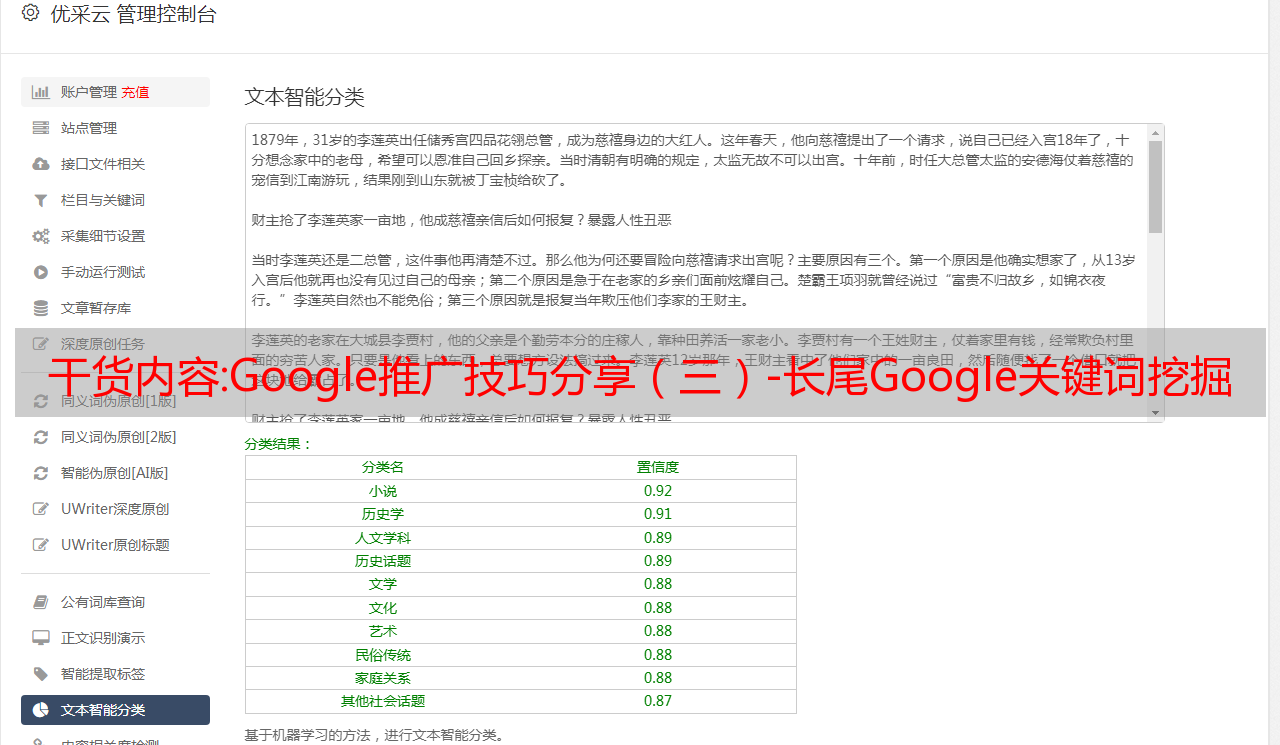Click the bar chart icon for 账户管理
The image size is (1280, 745).
coord(41,92)
